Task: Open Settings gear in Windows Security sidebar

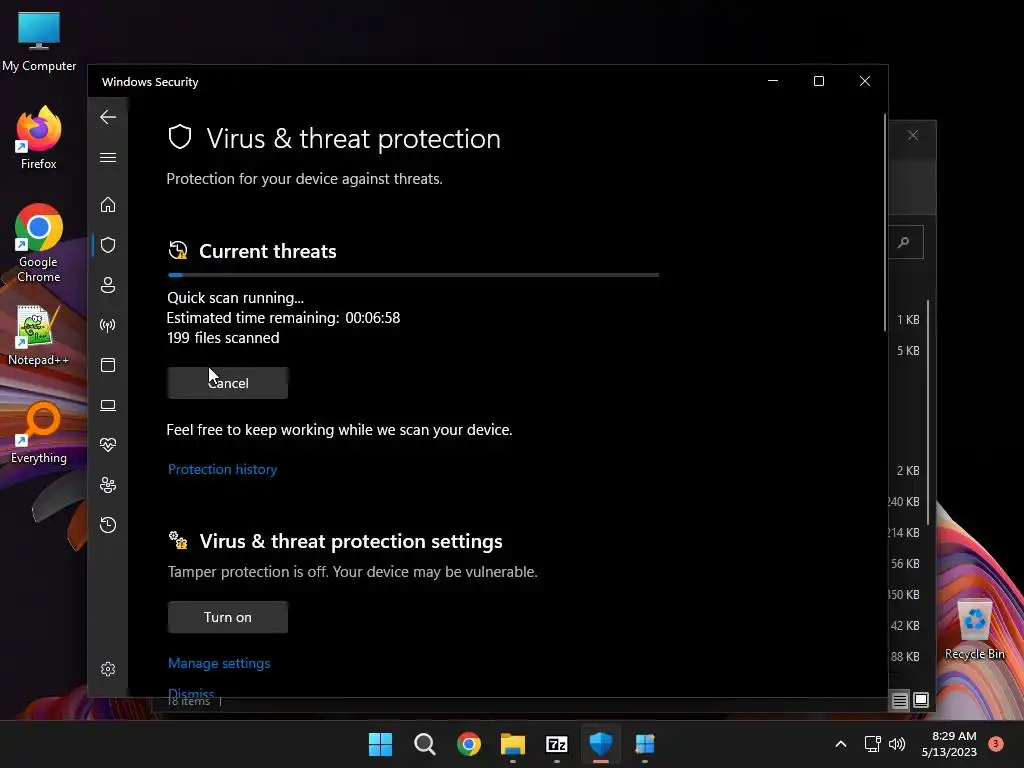Action: 108,669
